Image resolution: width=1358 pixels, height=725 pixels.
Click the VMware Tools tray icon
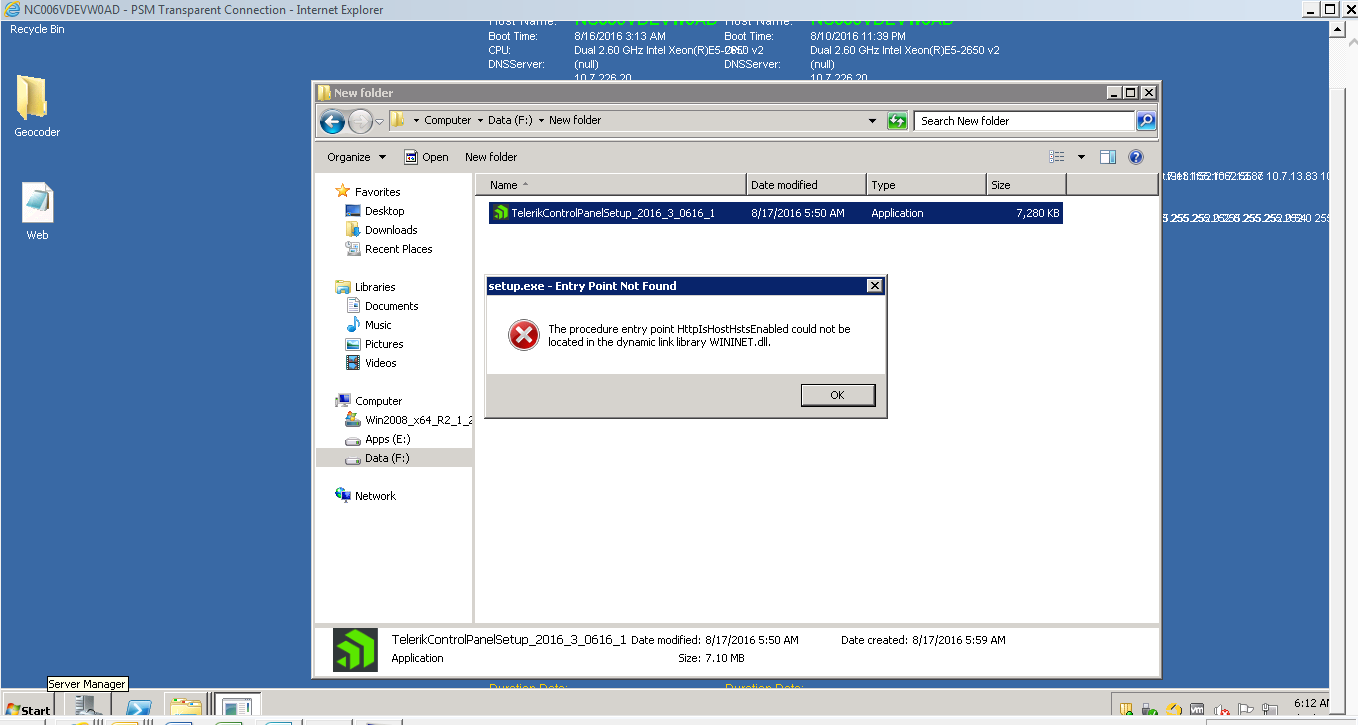[x=1197, y=710]
